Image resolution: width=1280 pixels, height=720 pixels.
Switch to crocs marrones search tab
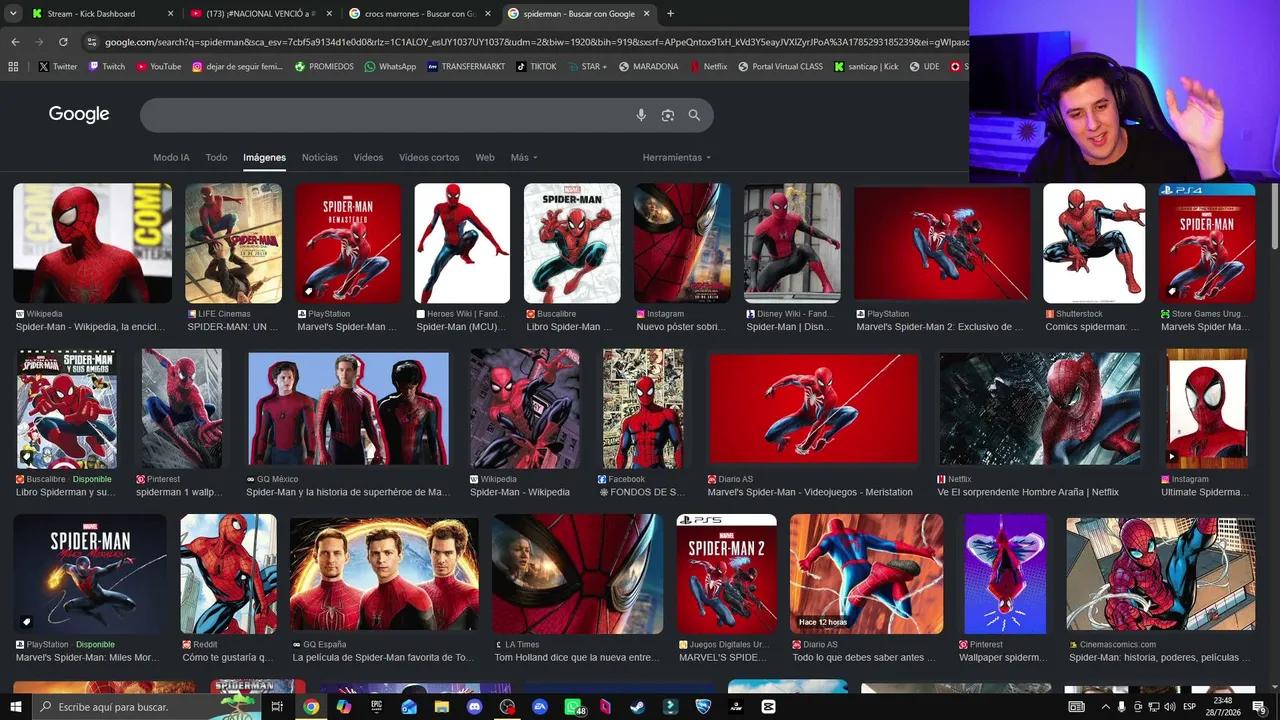point(420,14)
